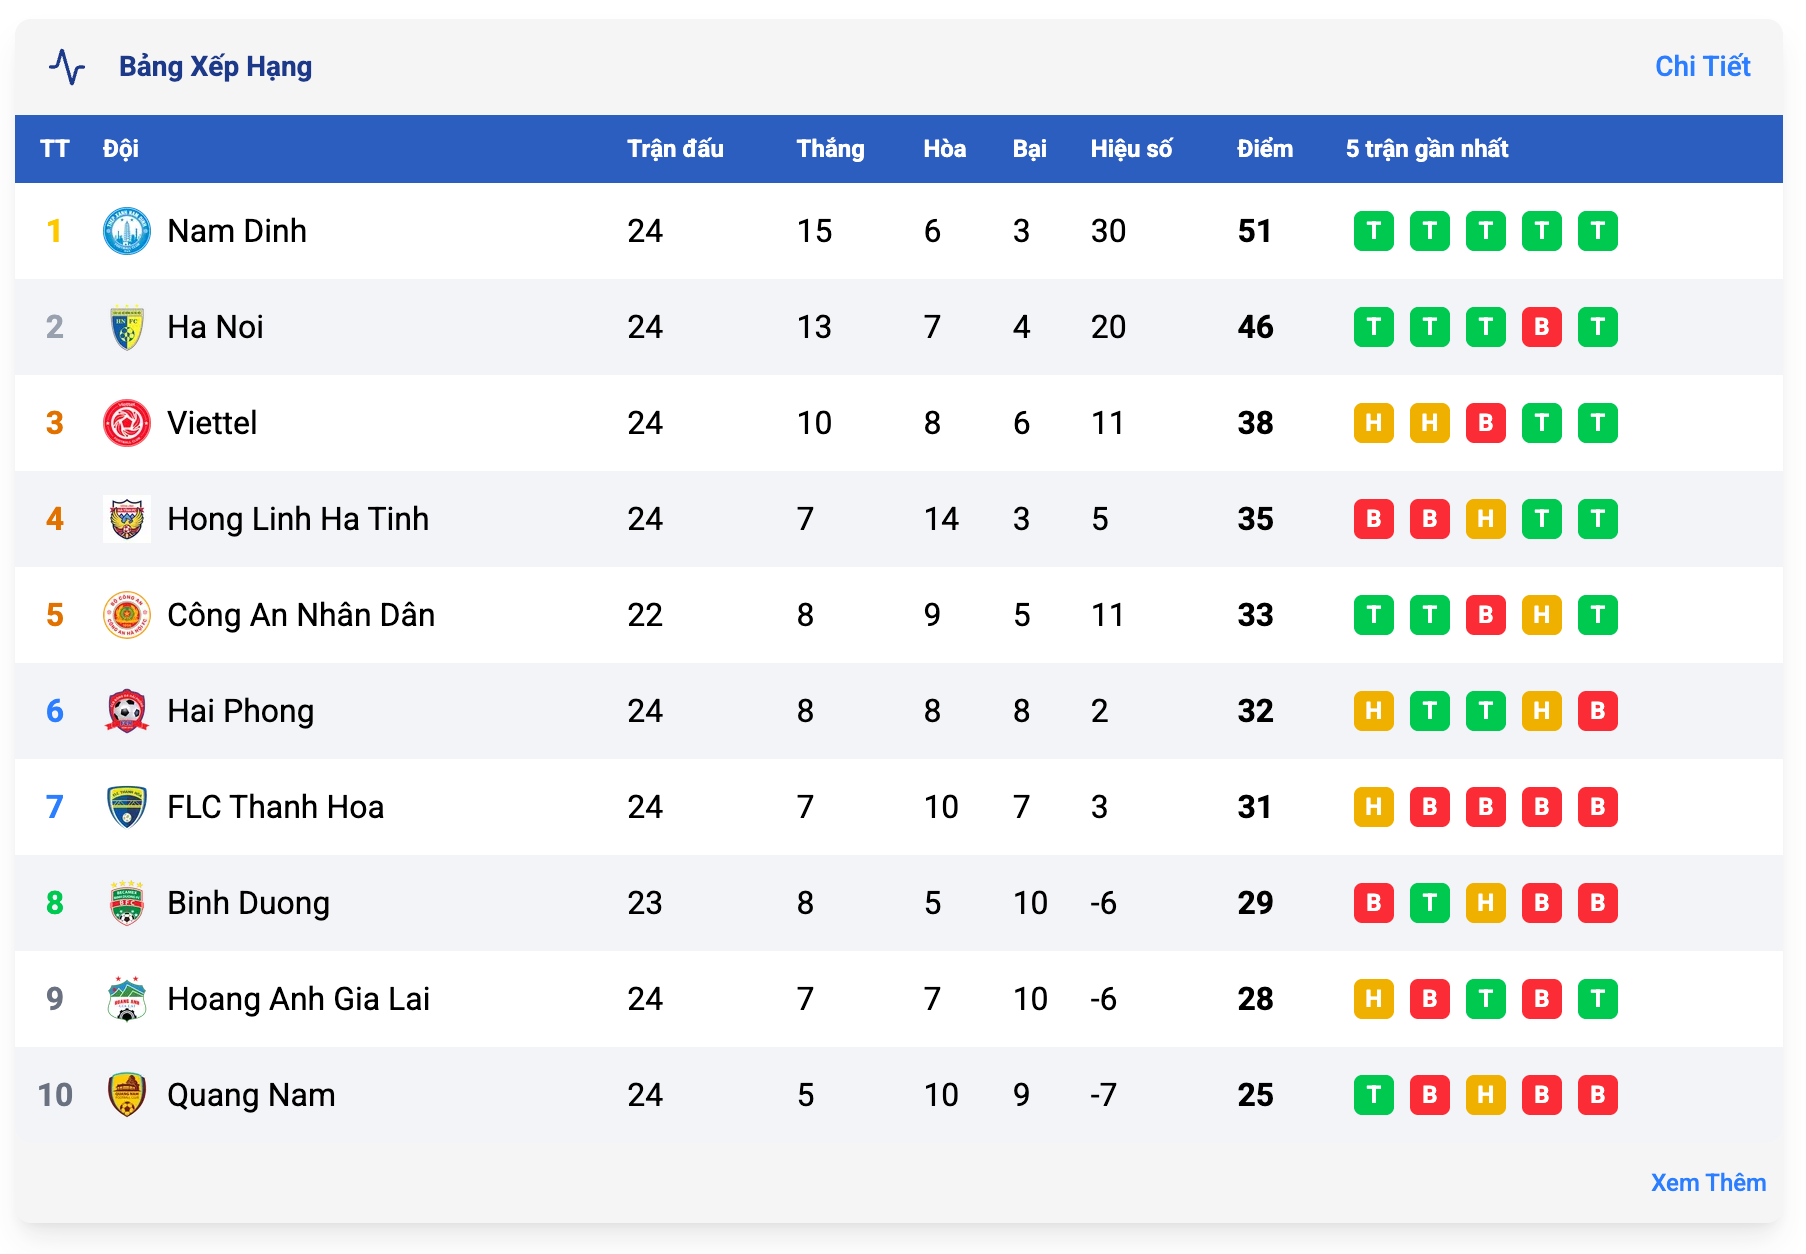Click the Viettel red circular logo
This screenshot has height=1254, width=1806.
coord(127,423)
